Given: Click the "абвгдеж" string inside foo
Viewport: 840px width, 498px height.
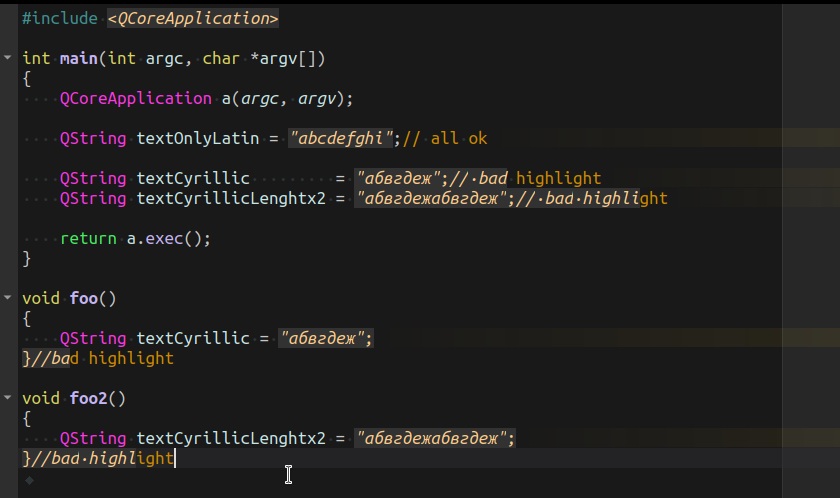Looking at the screenshot, I should tap(326, 338).
